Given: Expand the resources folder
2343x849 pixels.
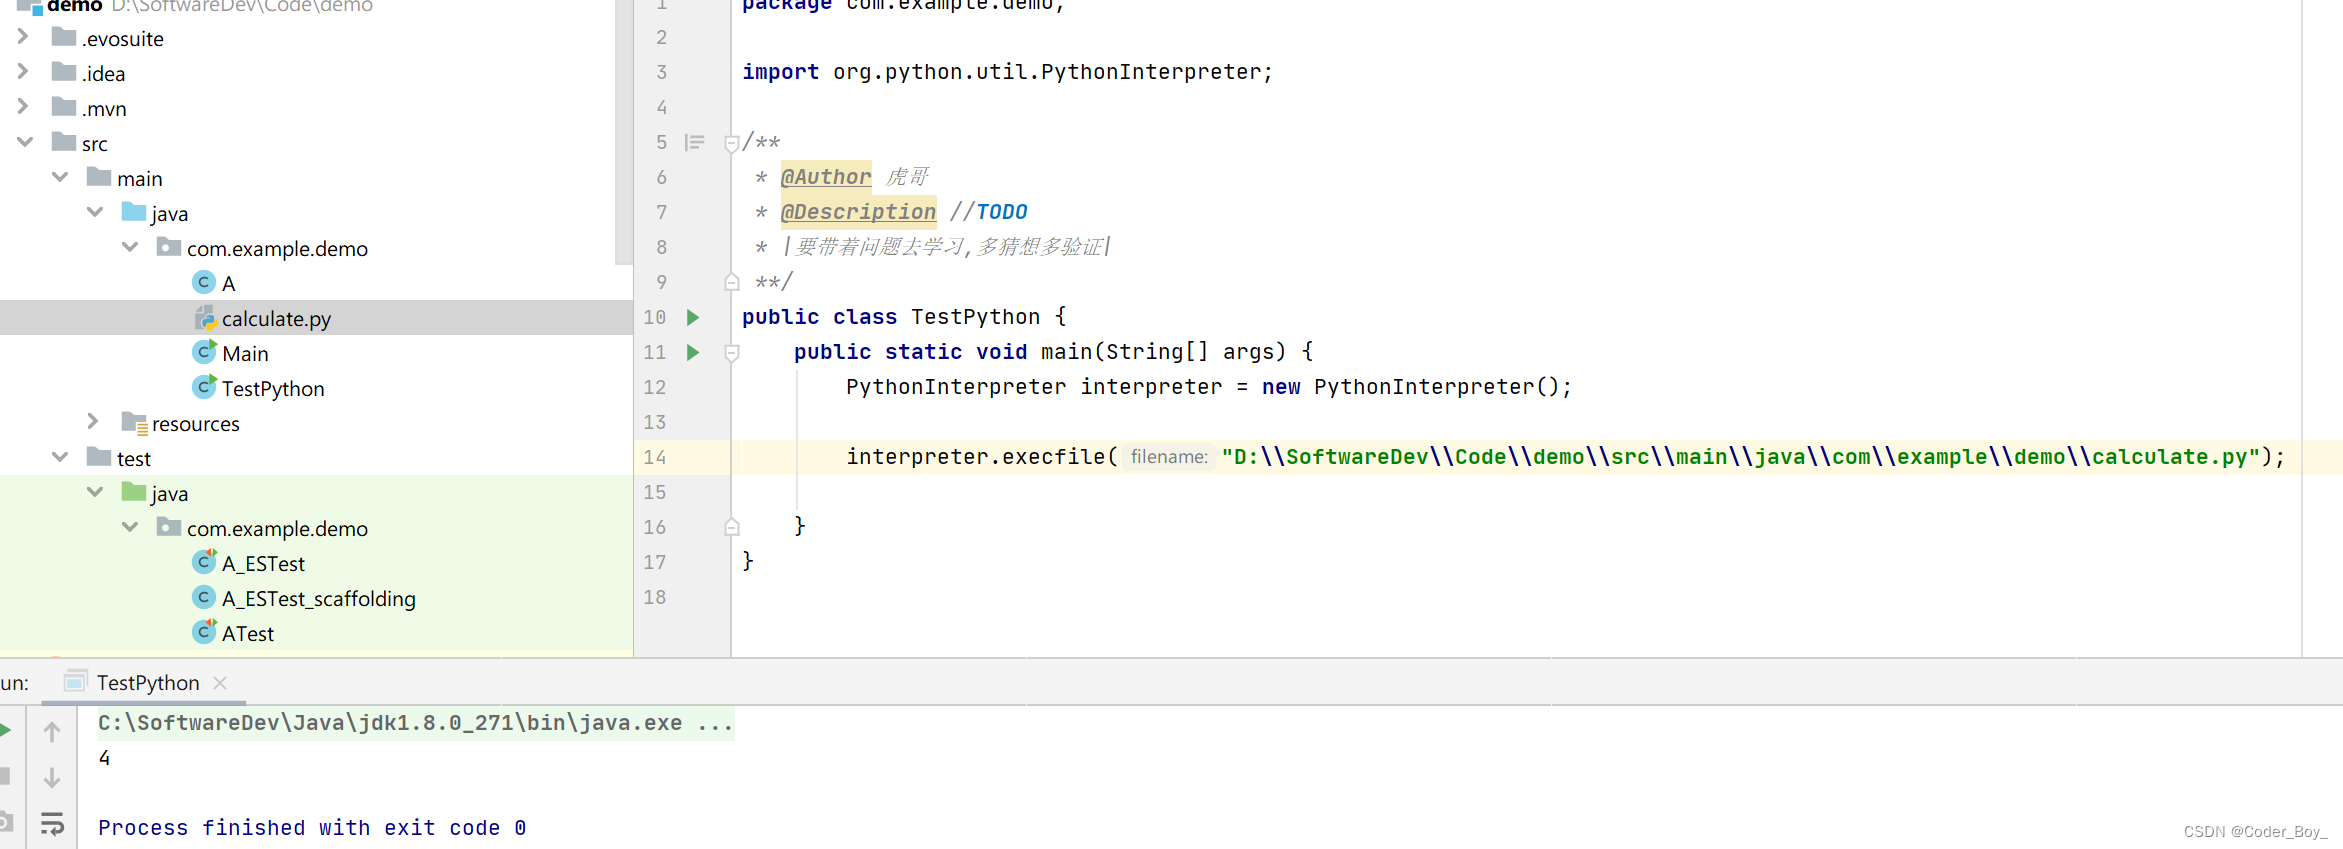Looking at the screenshot, I should click(x=93, y=422).
